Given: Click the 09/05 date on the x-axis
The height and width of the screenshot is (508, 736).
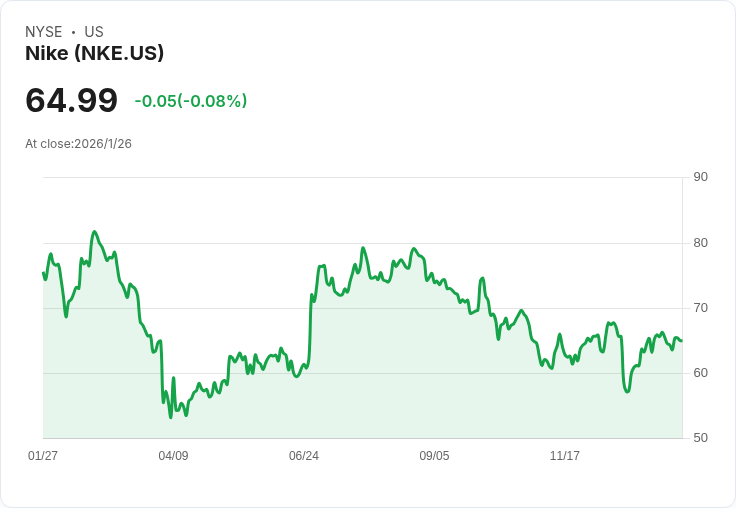Looking at the screenshot, I should pyautogui.click(x=434, y=456).
